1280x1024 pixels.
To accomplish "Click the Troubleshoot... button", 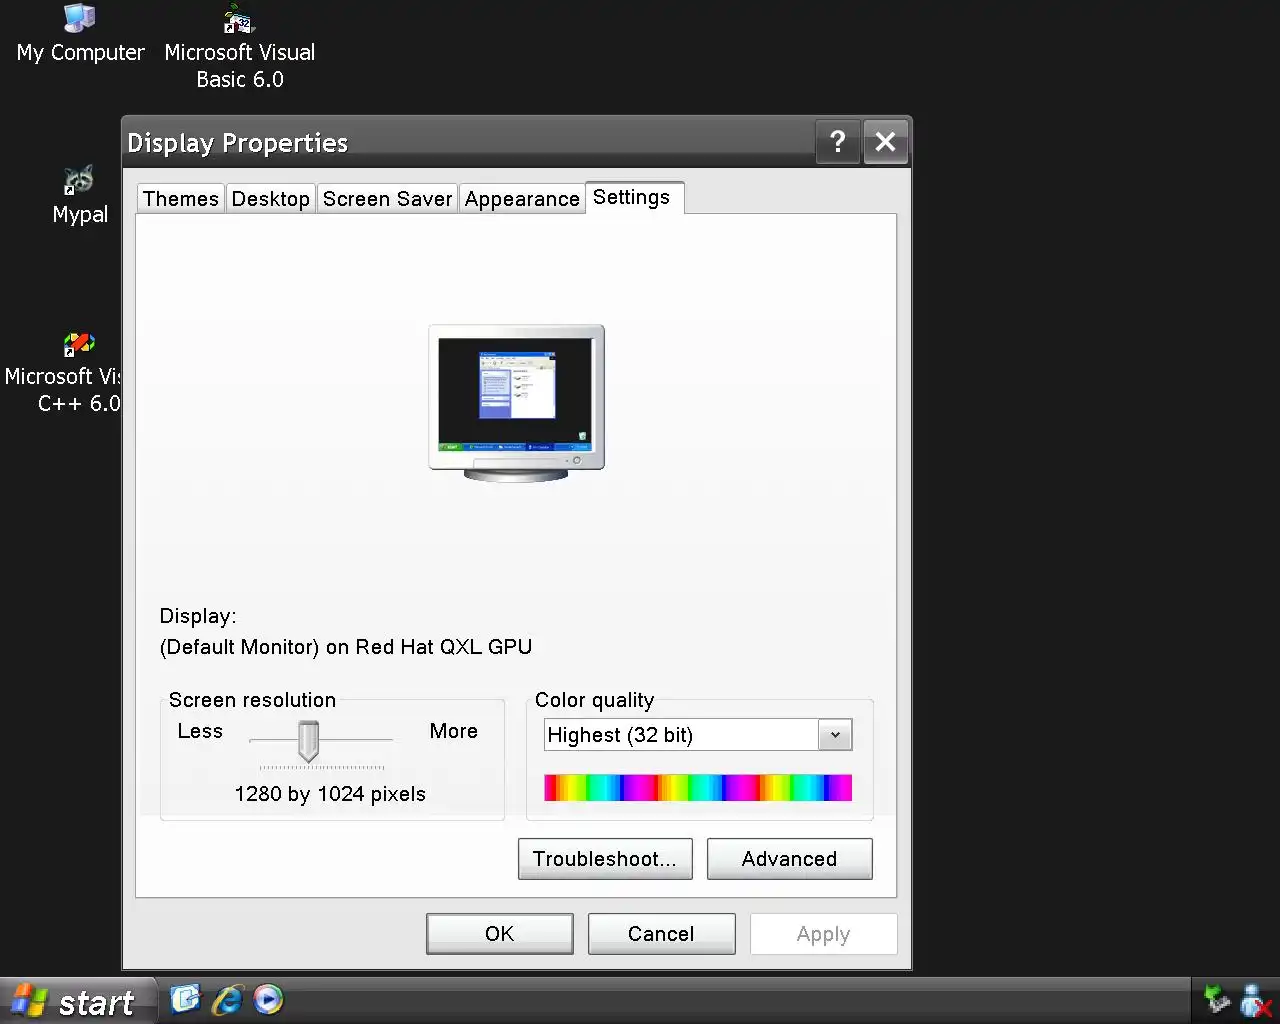I will (605, 859).
